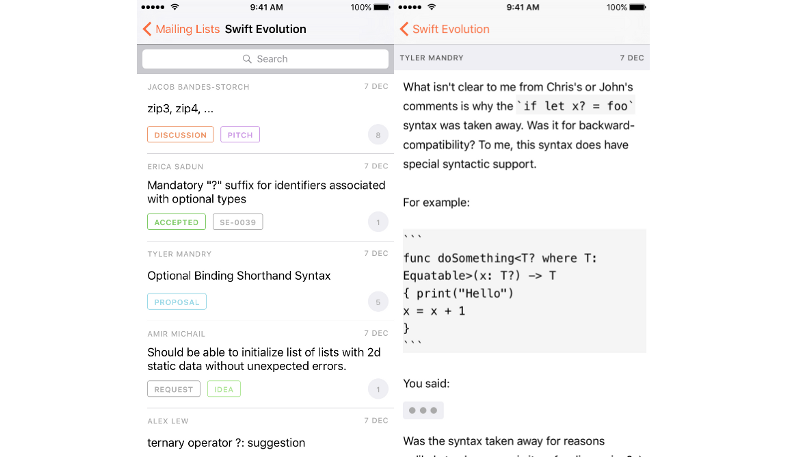Tap the SE-0039 tag
The width and height of the screenshot is (800, 458).
pos(238,222)
